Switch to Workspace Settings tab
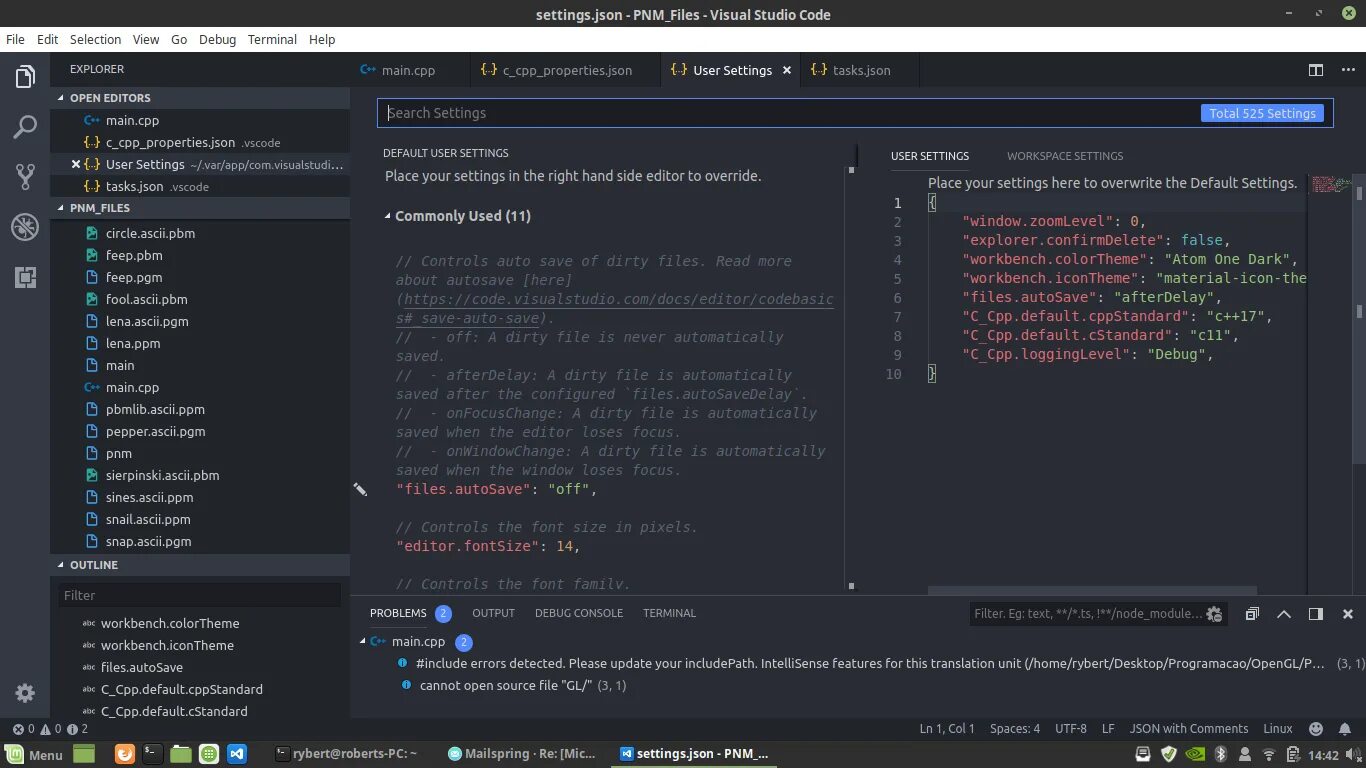The width and height of the screenshot is (1366, 768). 1065,156
